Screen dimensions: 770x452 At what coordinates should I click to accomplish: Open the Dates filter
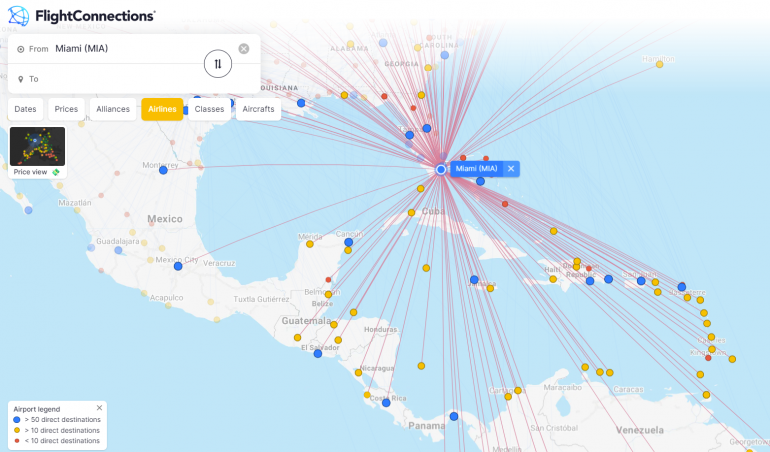point(26,109)
